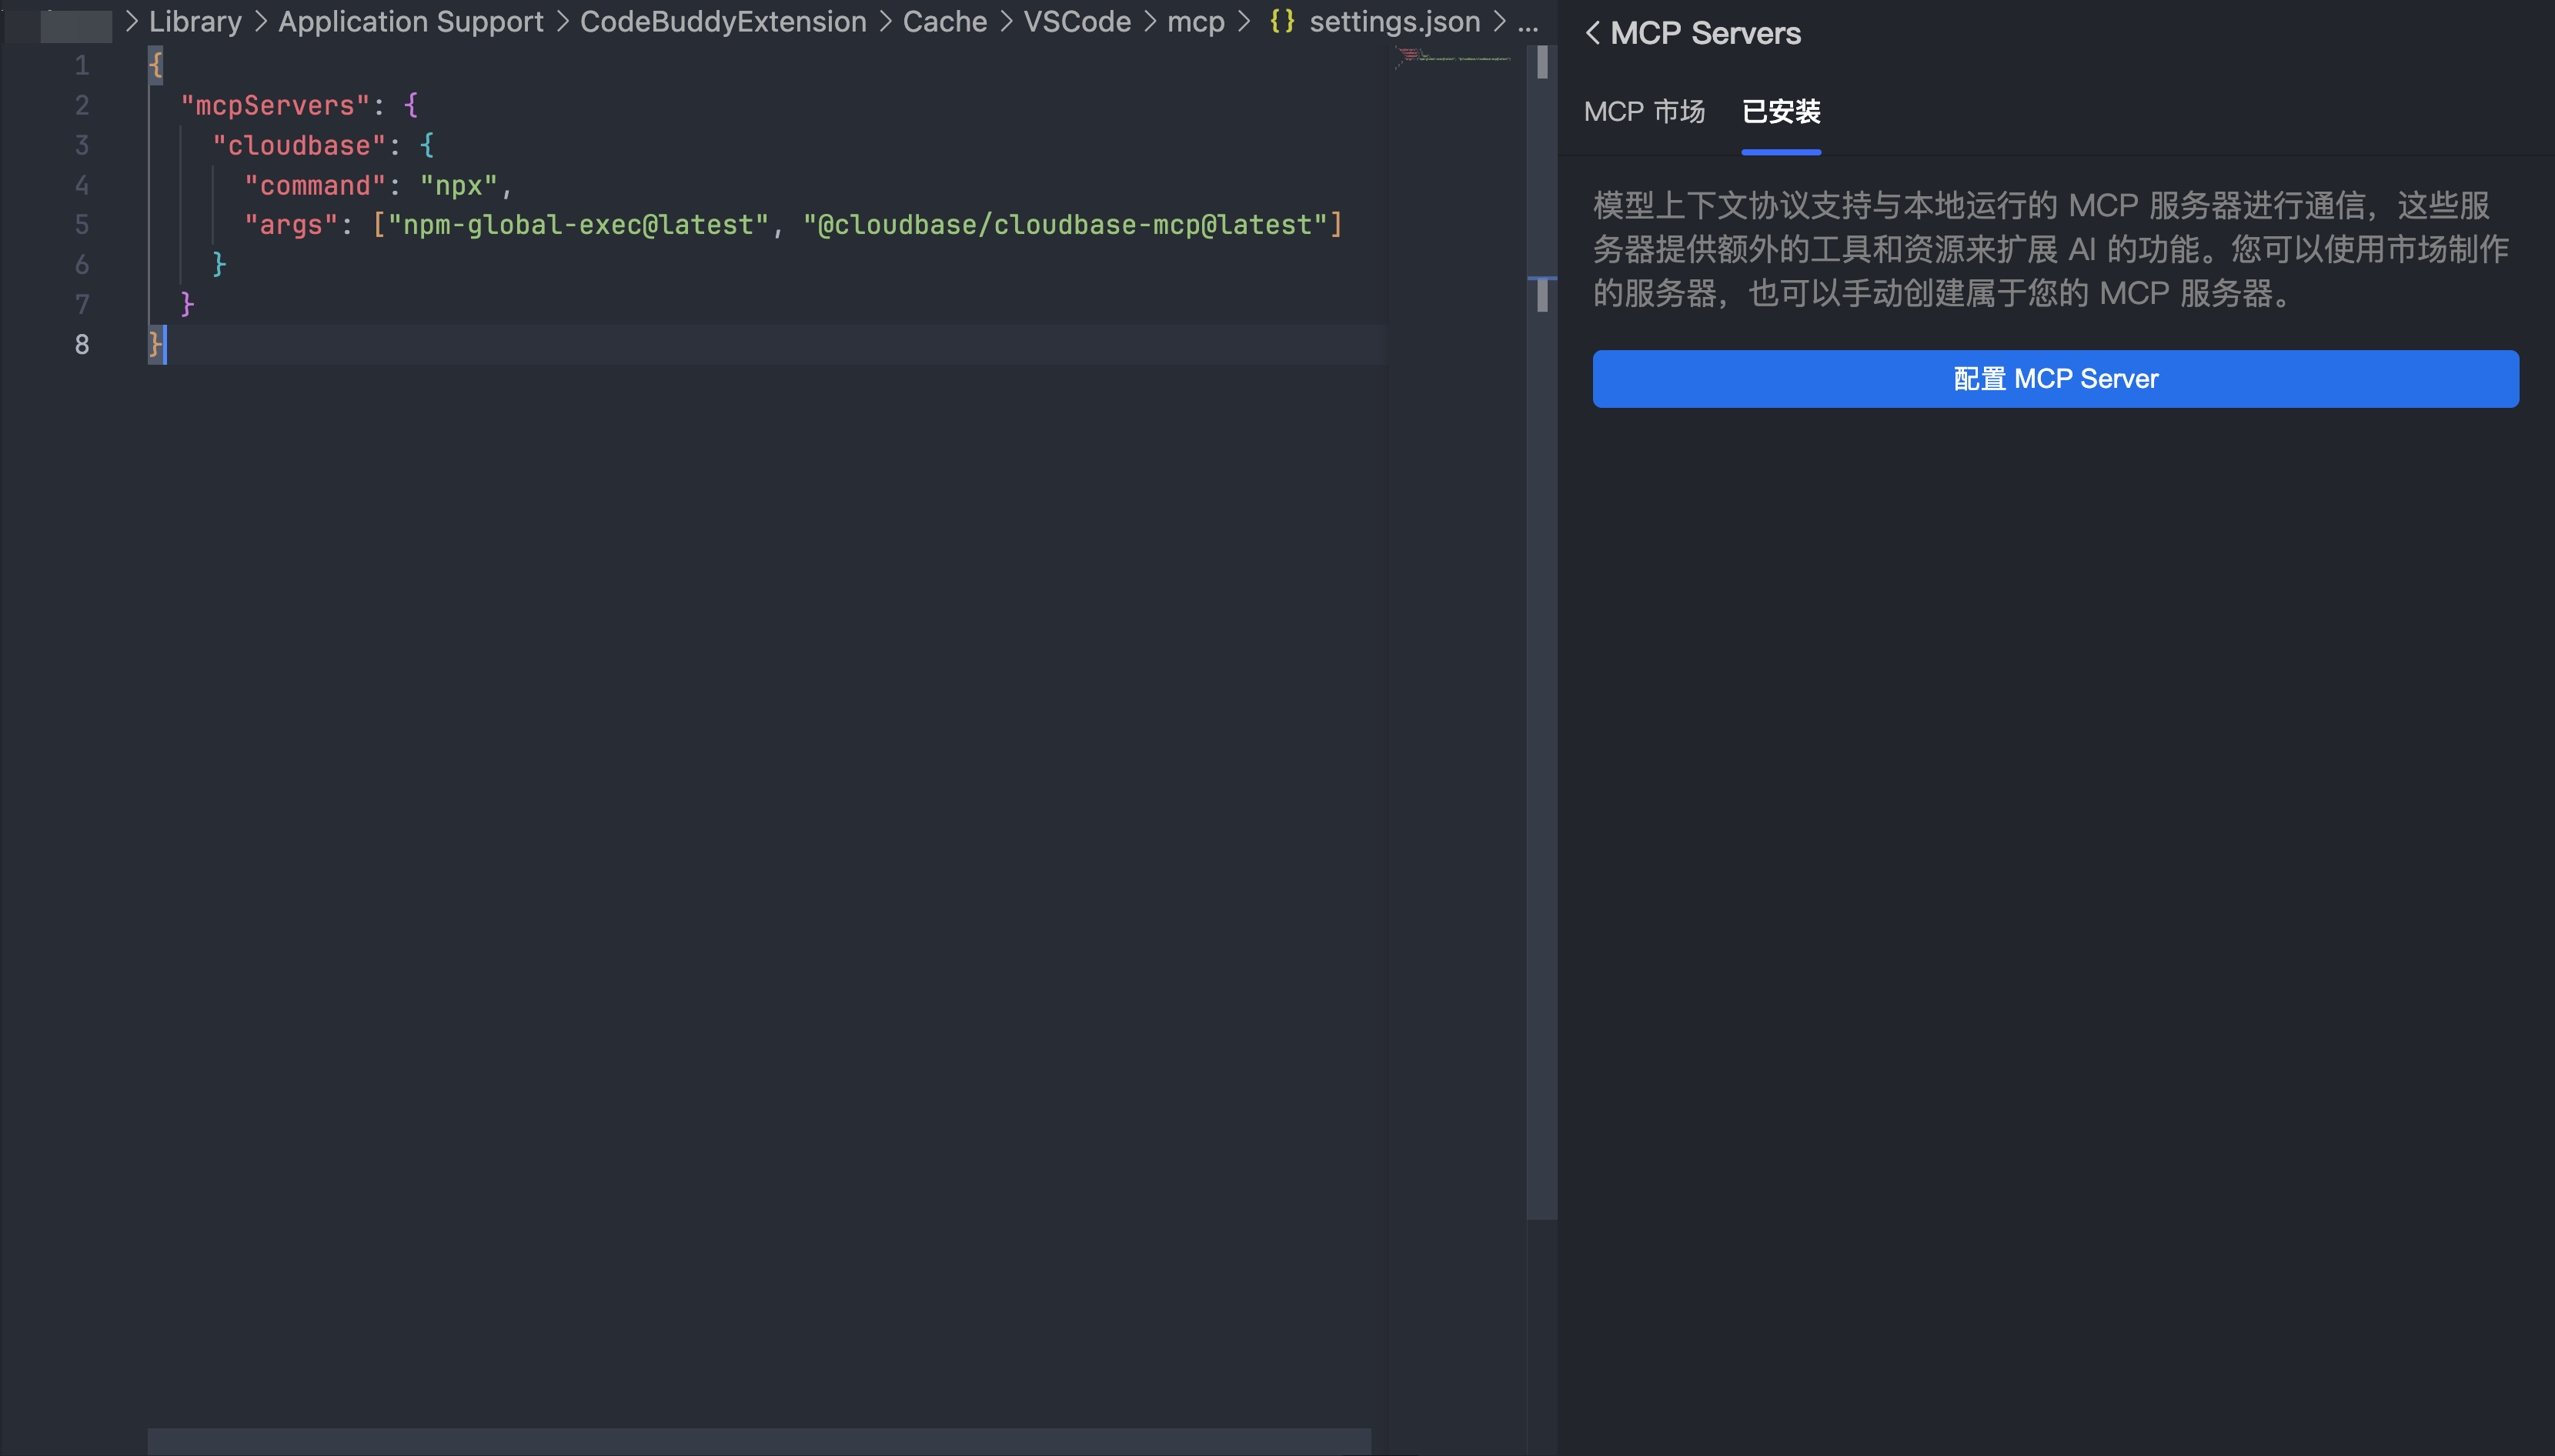Click the 配置 MCP Server button
This screenshot has height=1456, width=2555.
click(2055, 379)
